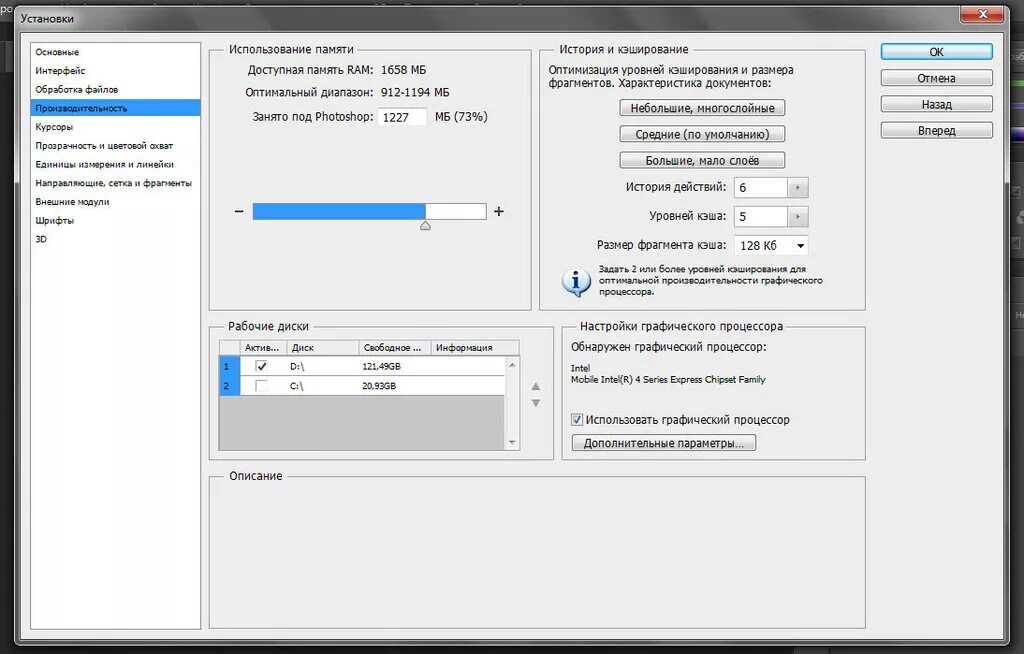Go to Внешние модули section
The width and height of the screenshot is (1024, 654).
[72, 202]
